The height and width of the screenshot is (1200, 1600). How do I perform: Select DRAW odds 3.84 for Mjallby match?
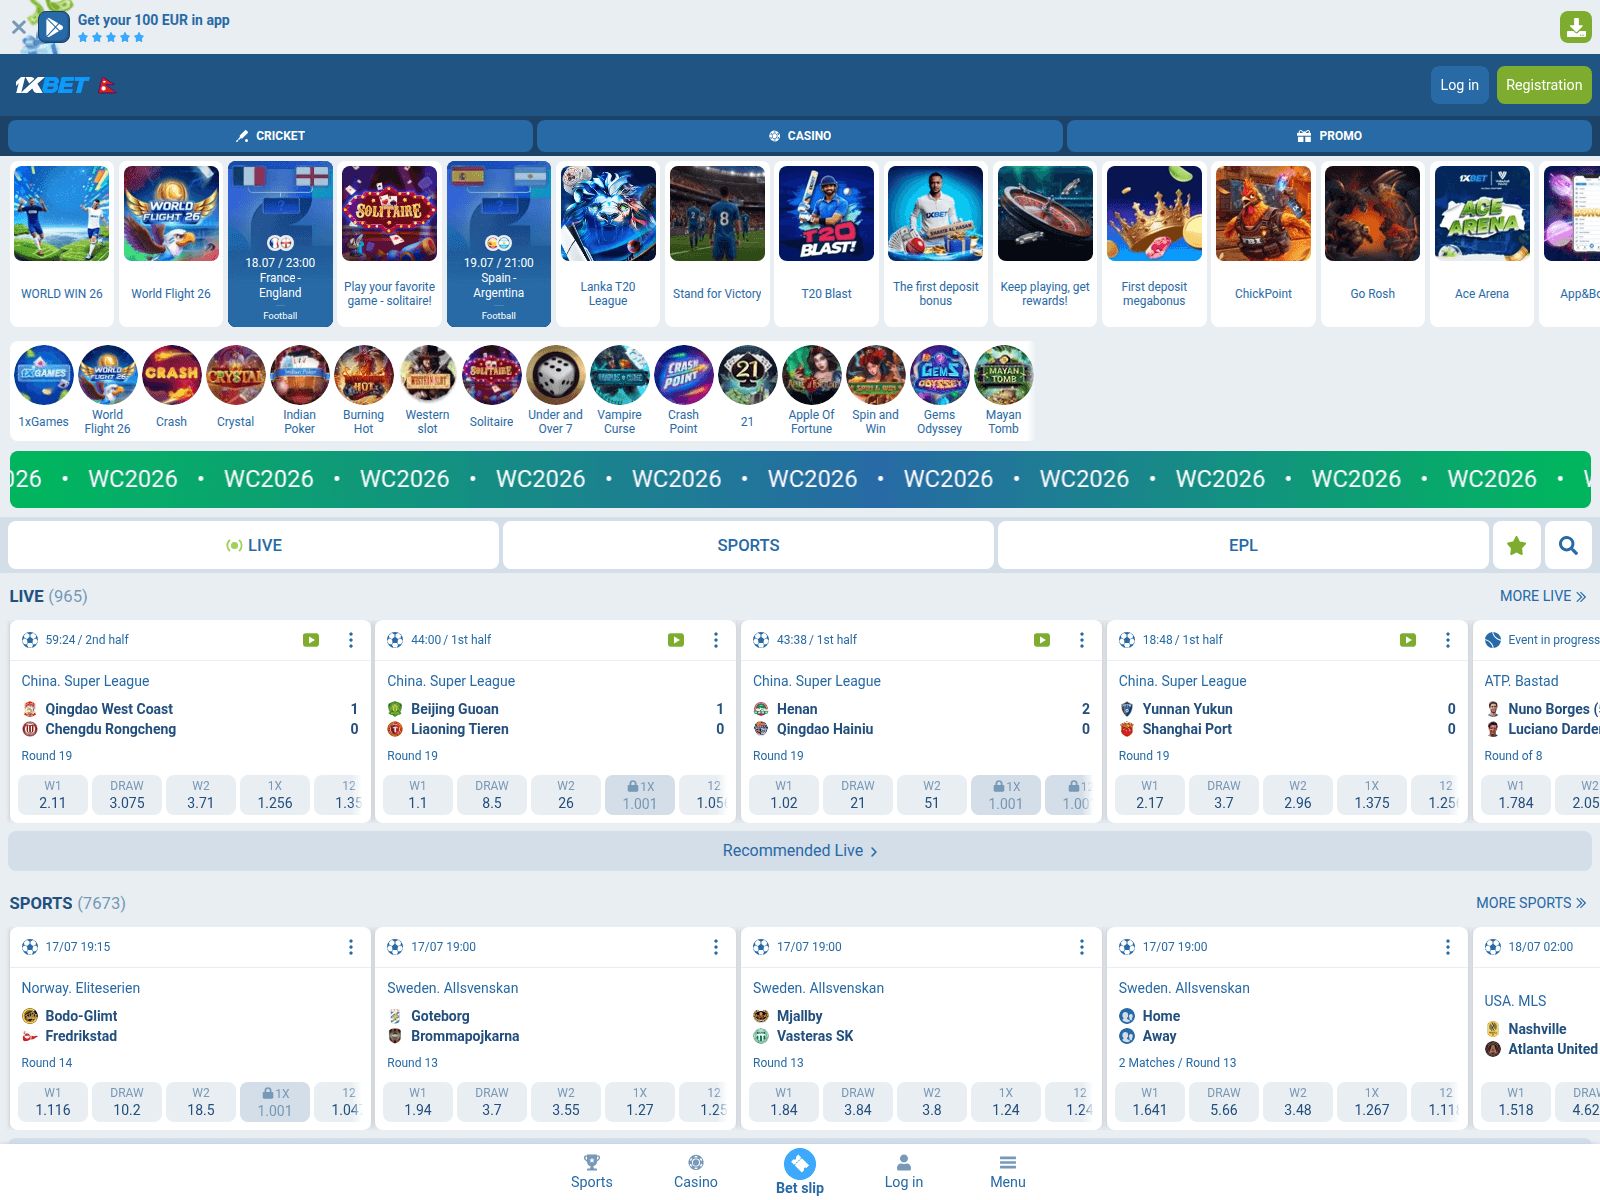[x=858, y=1102]
